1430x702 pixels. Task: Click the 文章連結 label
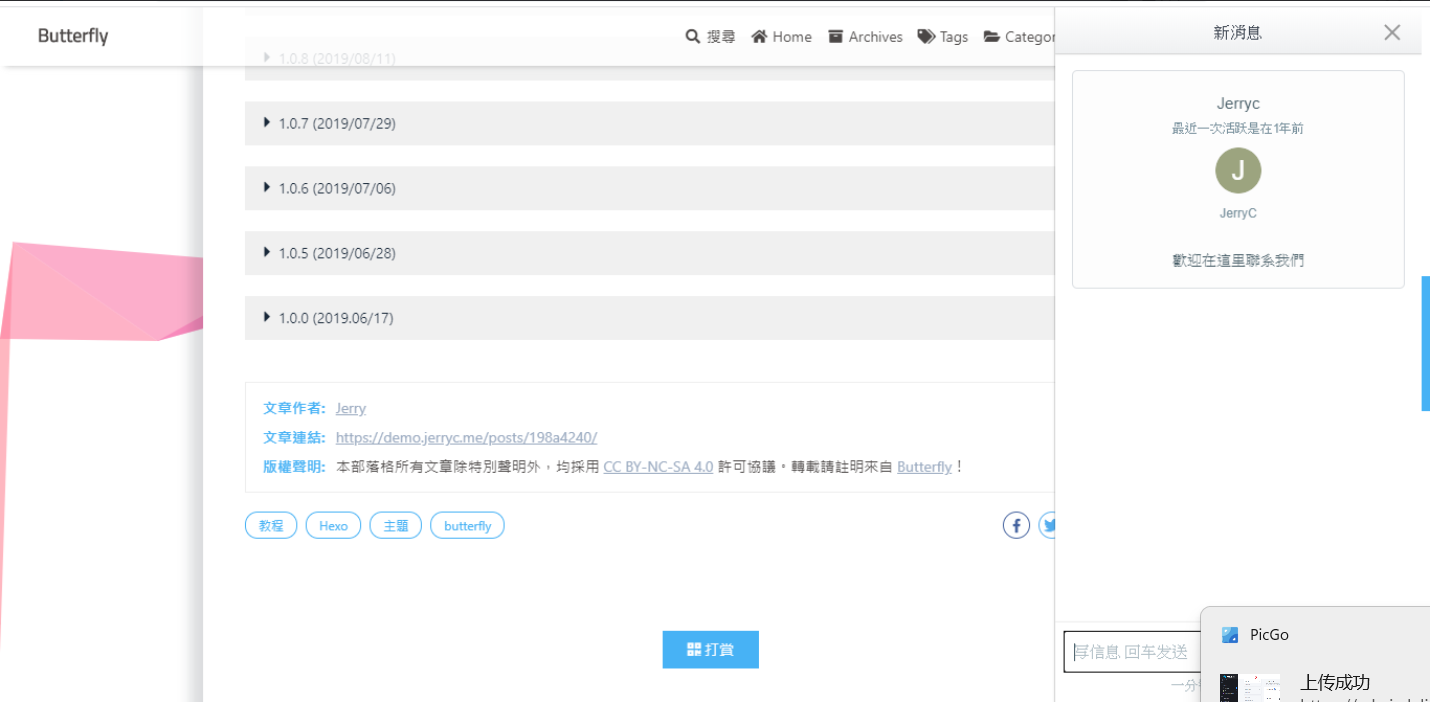click(294, 437)
